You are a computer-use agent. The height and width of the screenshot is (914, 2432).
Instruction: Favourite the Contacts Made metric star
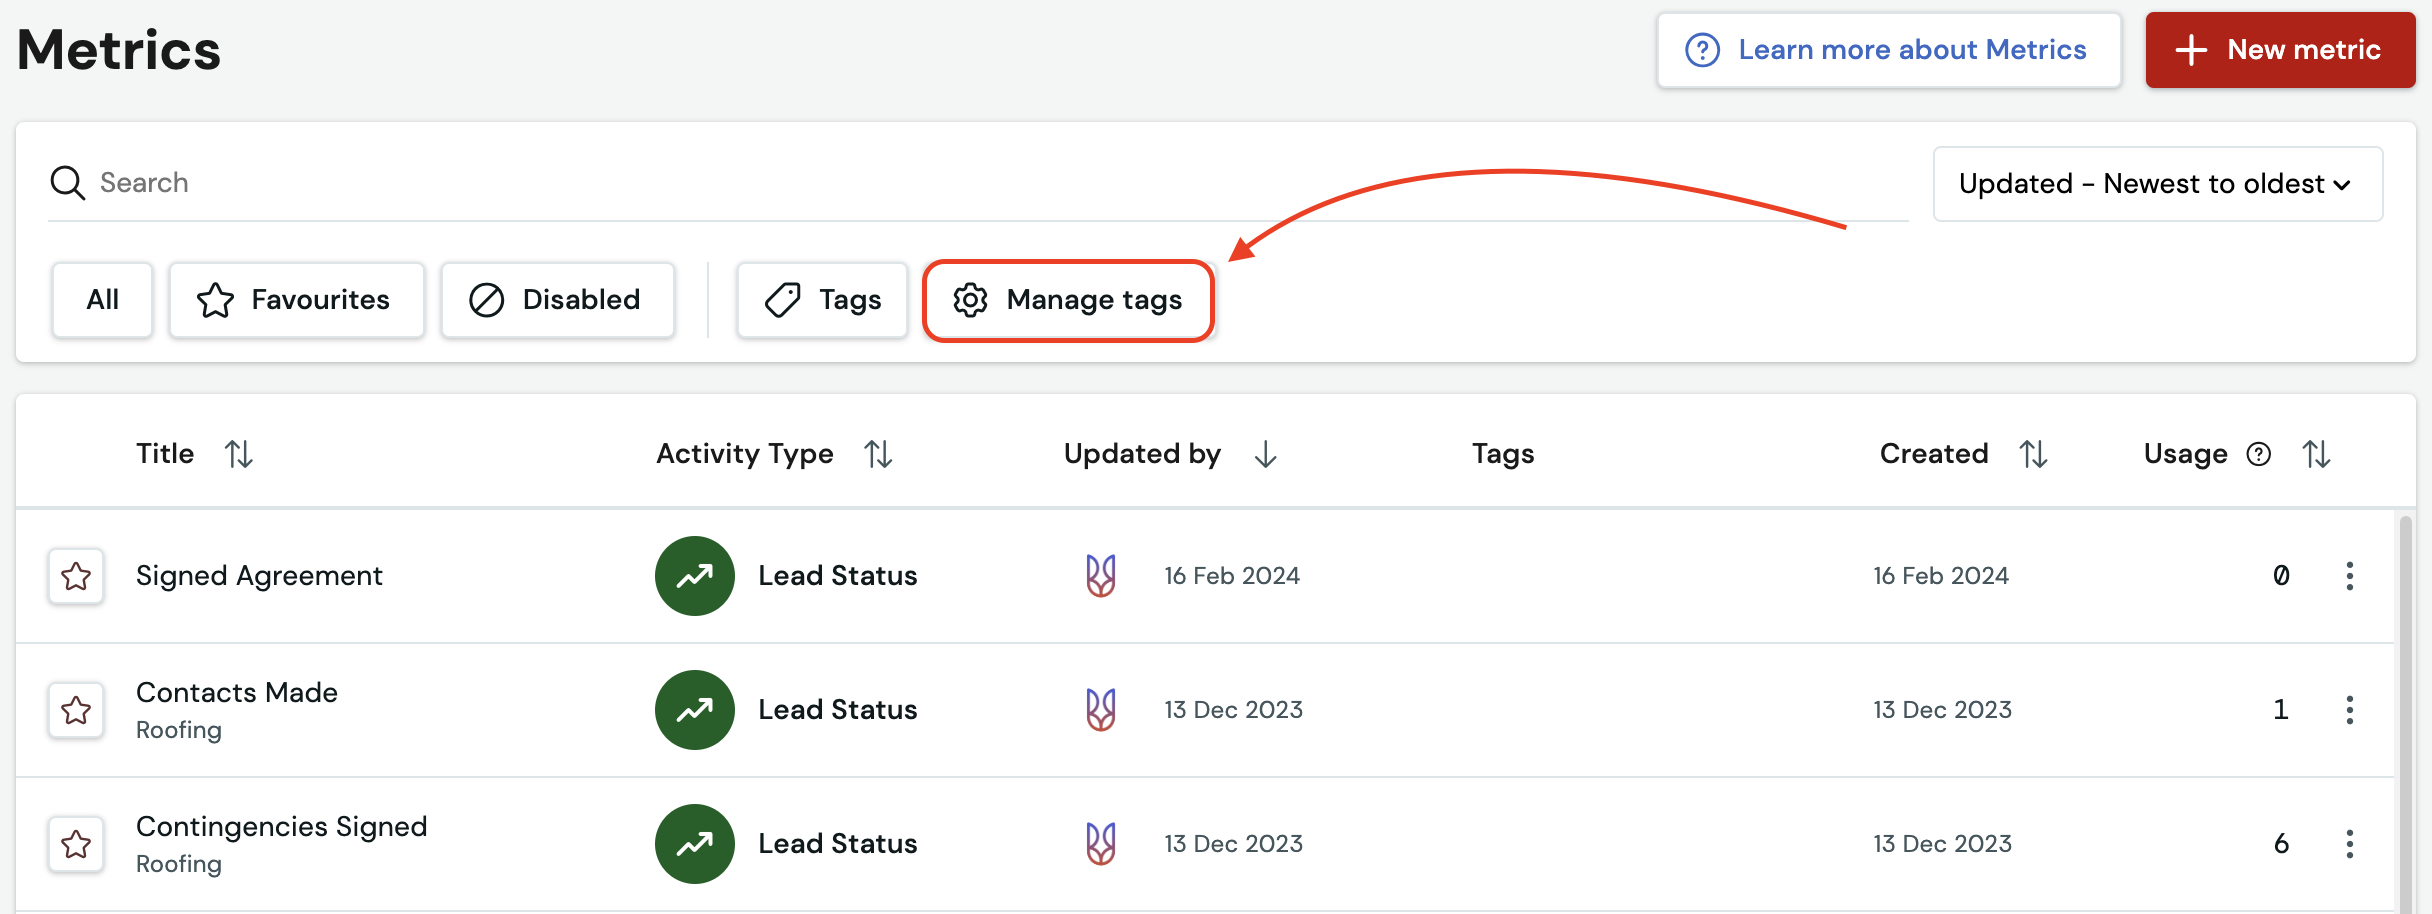[76, 710]
